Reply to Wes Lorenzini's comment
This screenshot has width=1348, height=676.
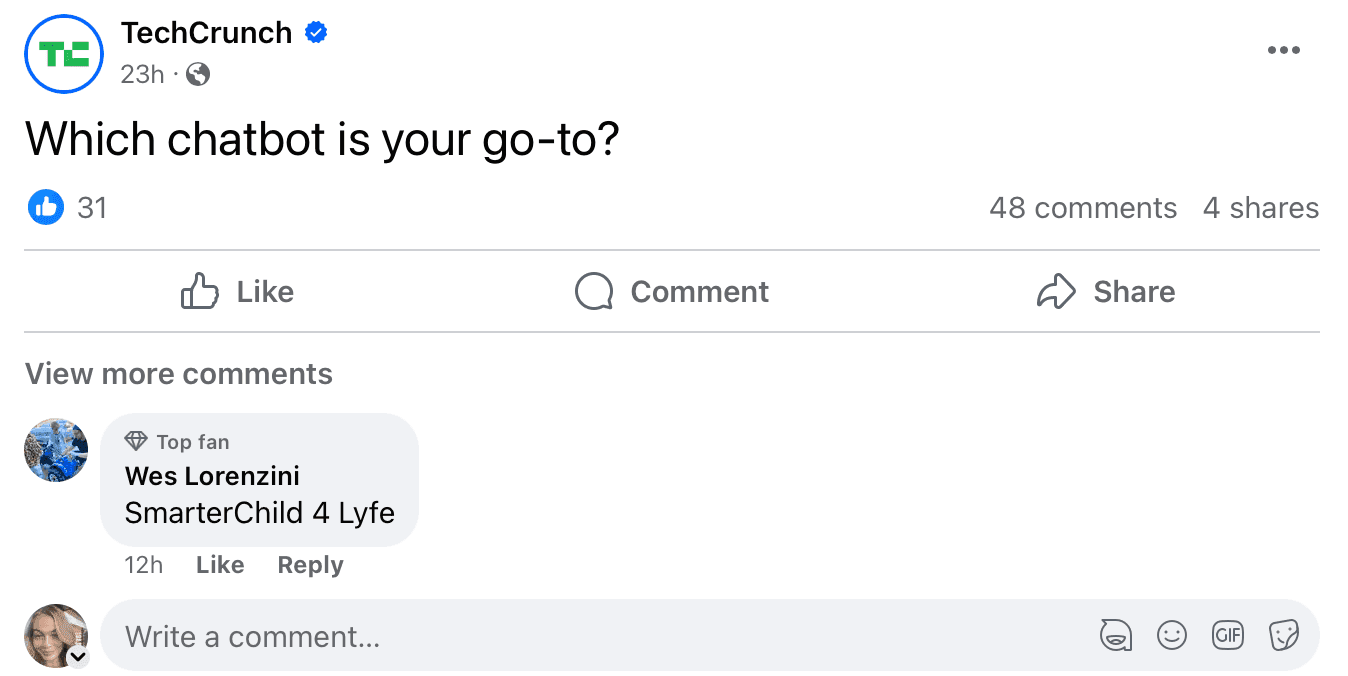point(310,565)
